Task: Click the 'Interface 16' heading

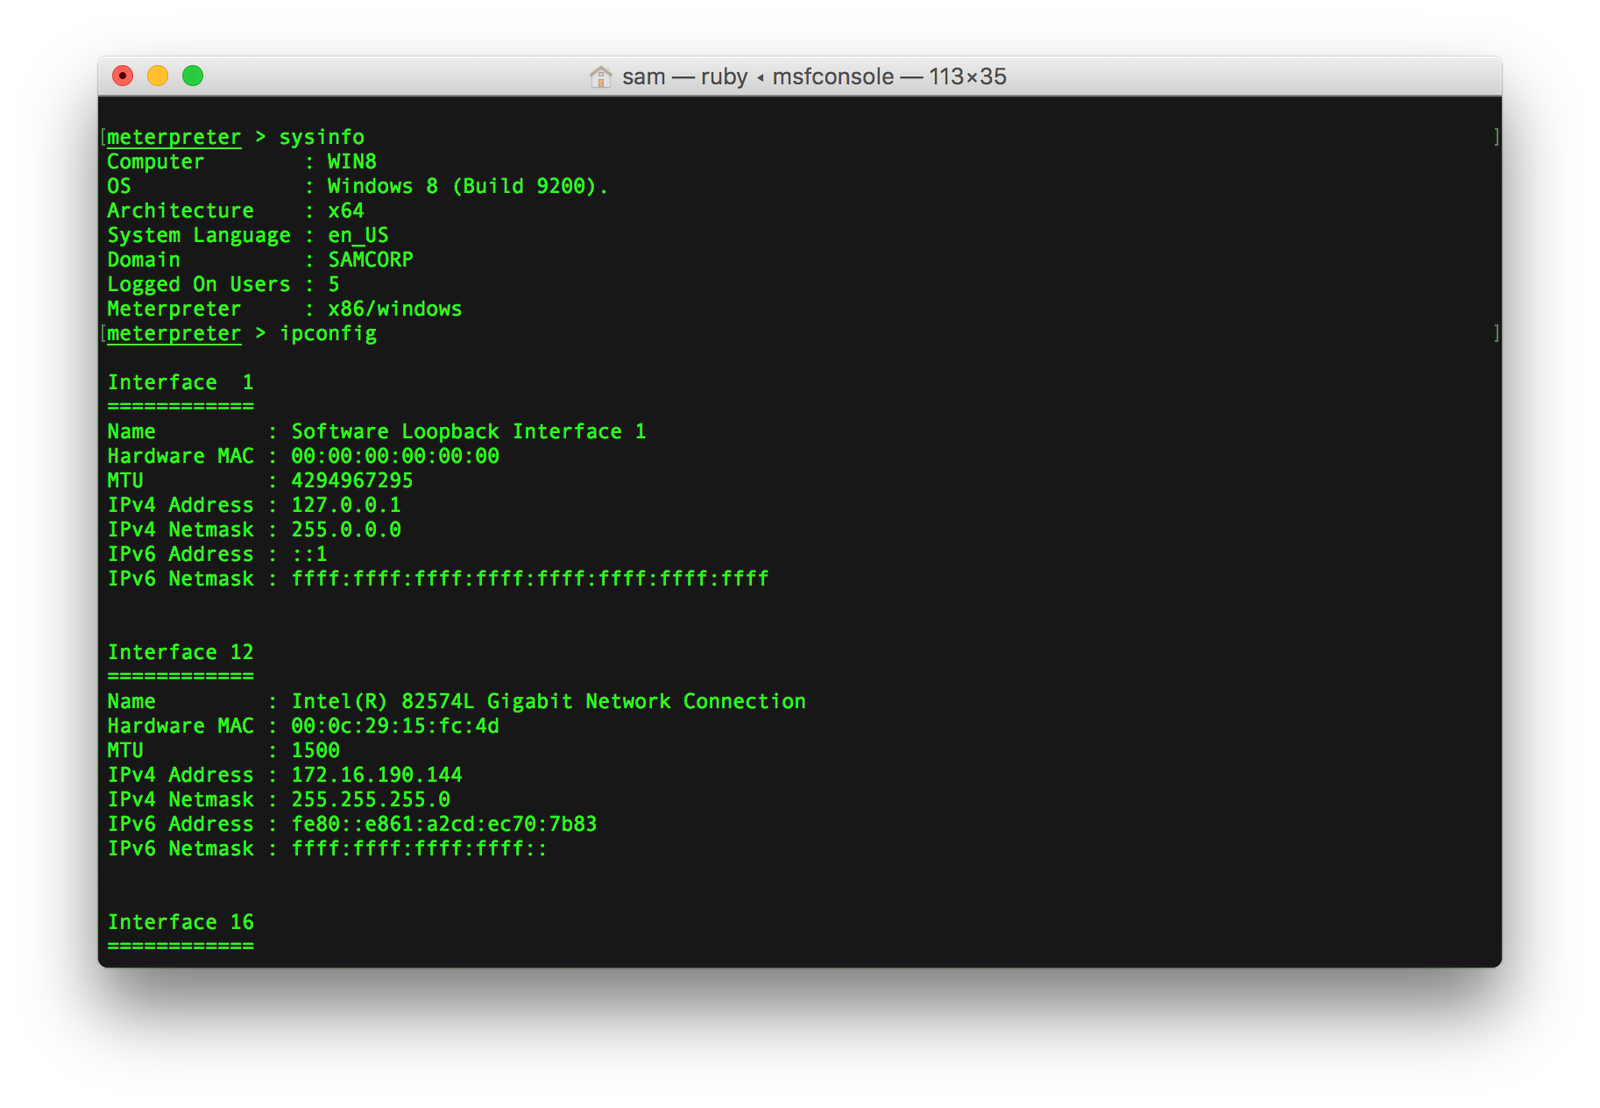Action: (180, 922)
